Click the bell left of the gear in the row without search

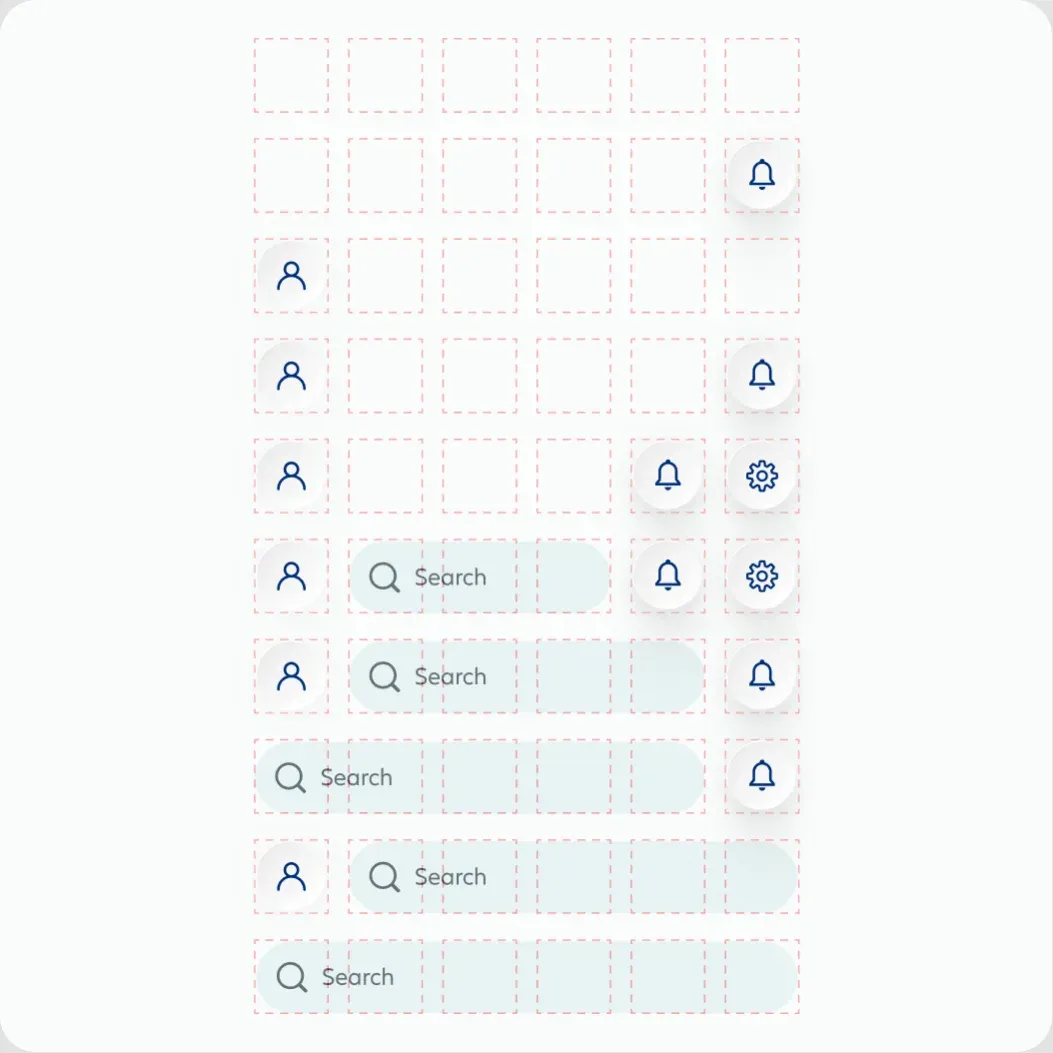coord(668,475)
